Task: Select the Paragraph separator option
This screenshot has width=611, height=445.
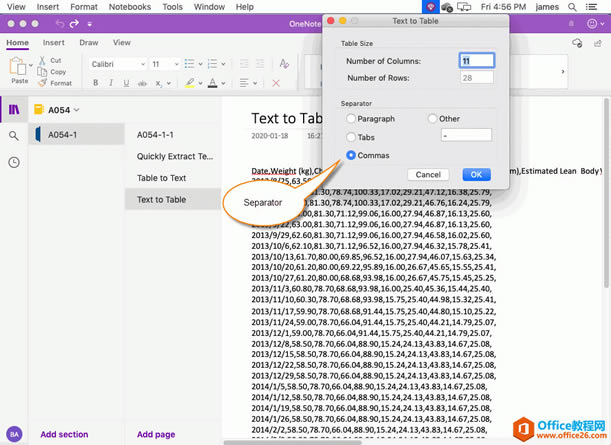Action: click(351, 119)
